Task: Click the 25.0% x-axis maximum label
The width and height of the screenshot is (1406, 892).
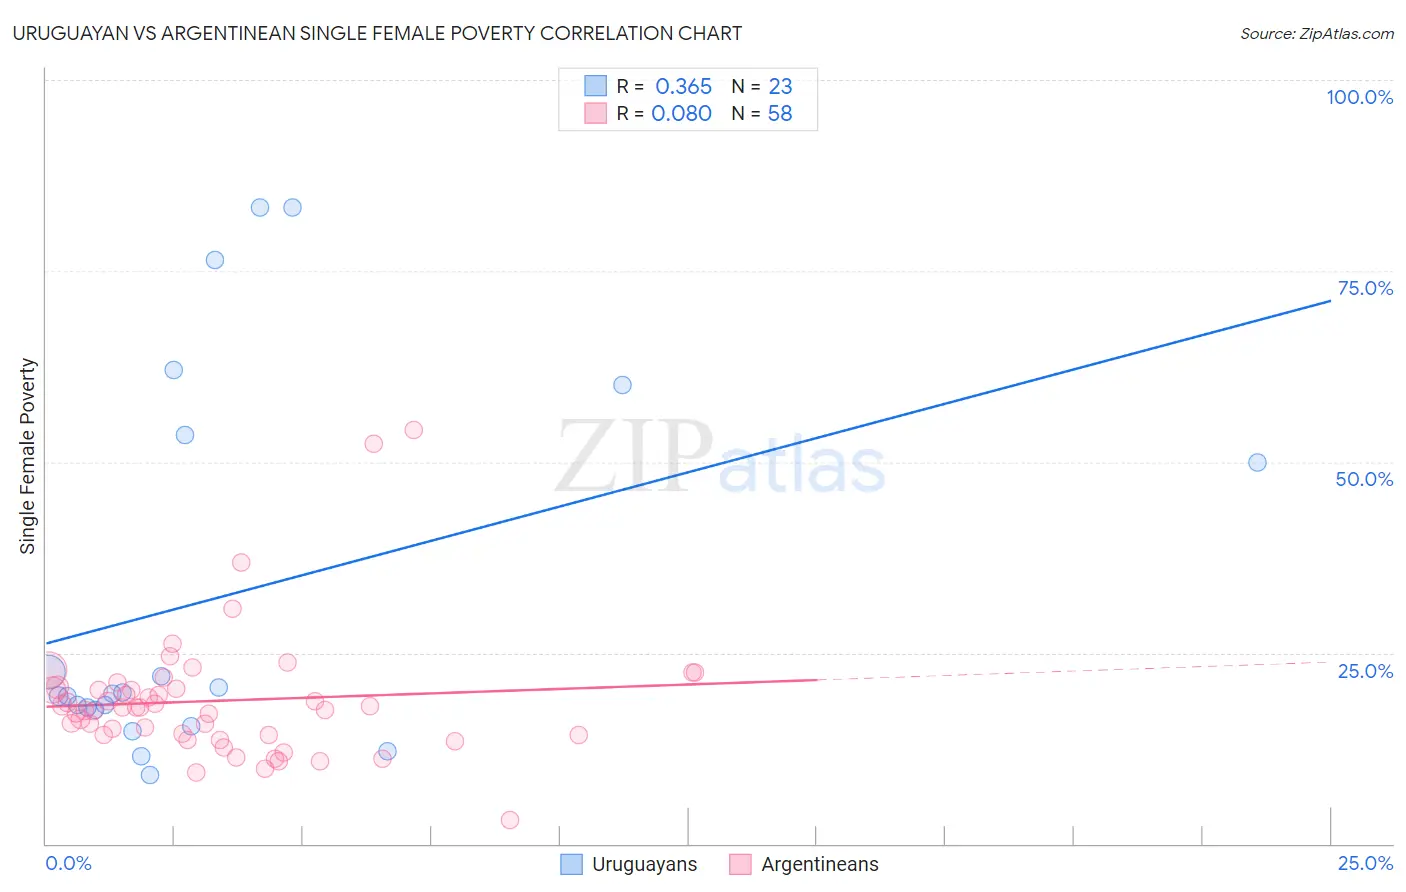Action: [1366, 863]
